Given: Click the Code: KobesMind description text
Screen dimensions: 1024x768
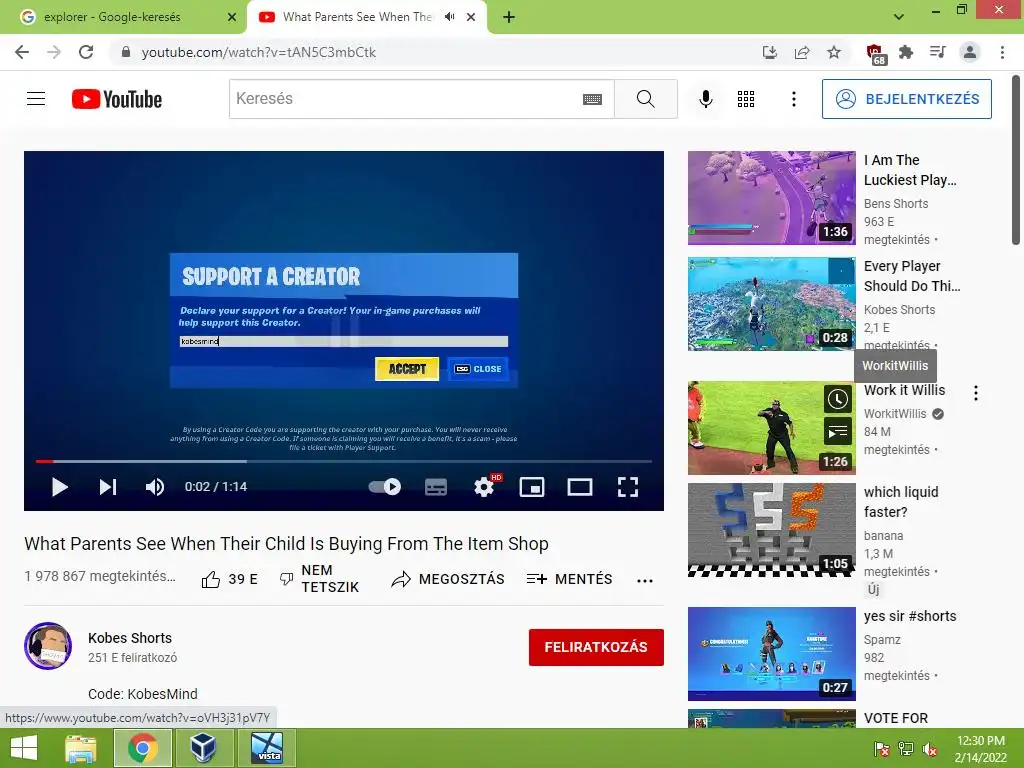Looking at the screenshot, I should click(142, 694).
